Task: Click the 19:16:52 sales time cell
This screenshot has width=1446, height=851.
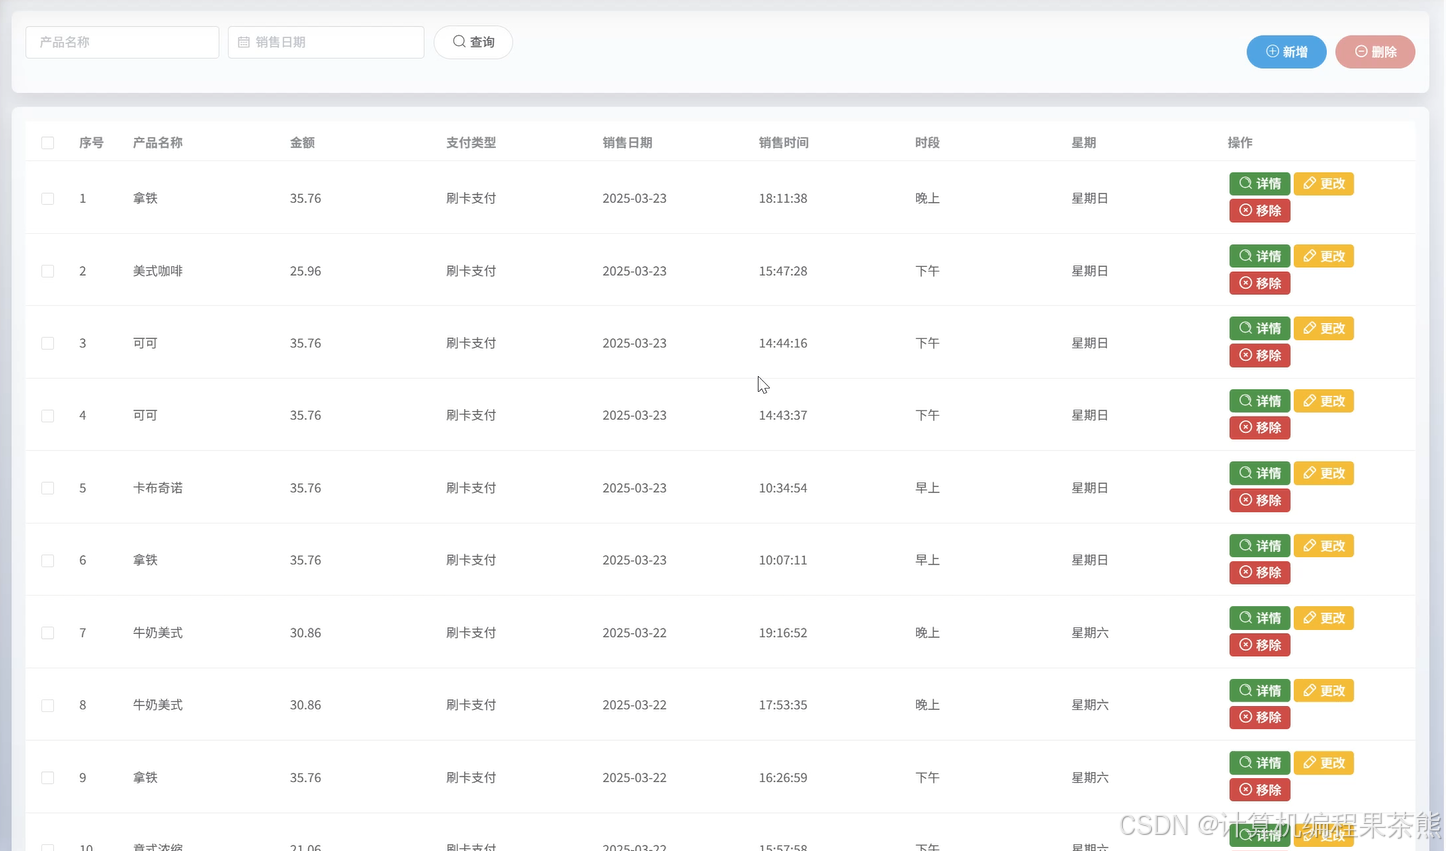Action: [x=783, y=633]
